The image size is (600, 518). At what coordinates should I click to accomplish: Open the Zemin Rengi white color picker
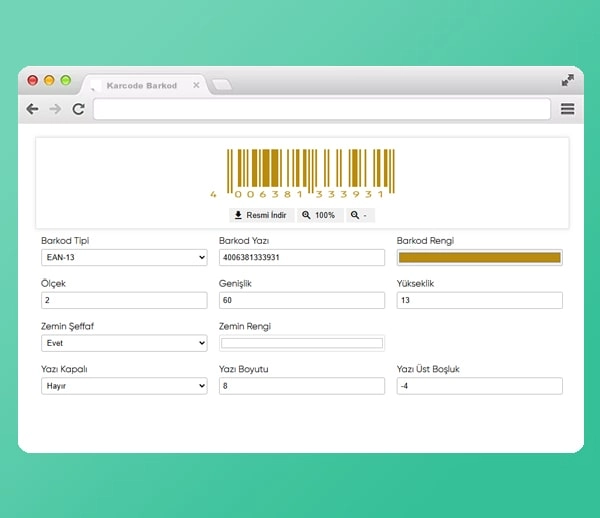(x=302, y=343)
